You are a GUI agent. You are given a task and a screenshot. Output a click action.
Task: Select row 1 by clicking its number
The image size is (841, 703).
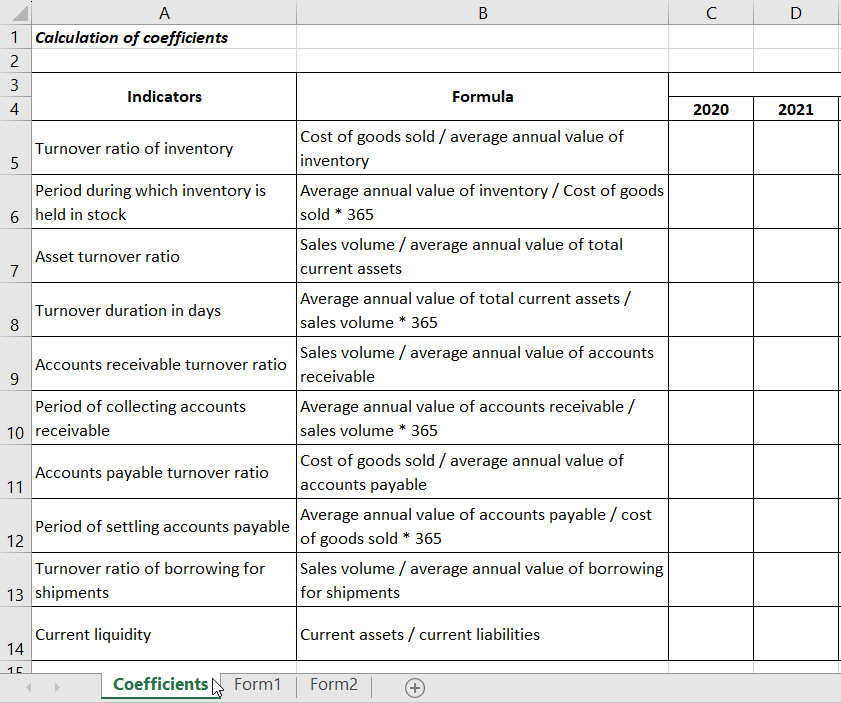click(x=15, y=36)
